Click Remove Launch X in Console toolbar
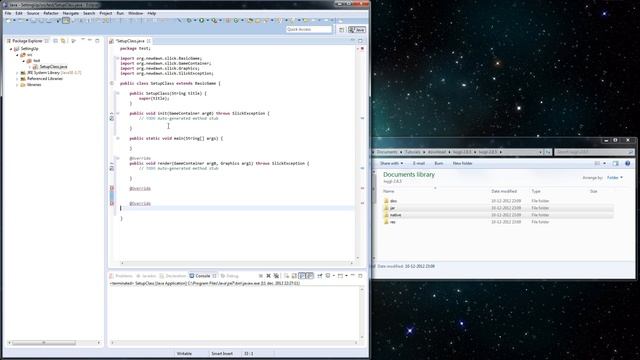The image size is (640, 360). (x=268, y=276)
